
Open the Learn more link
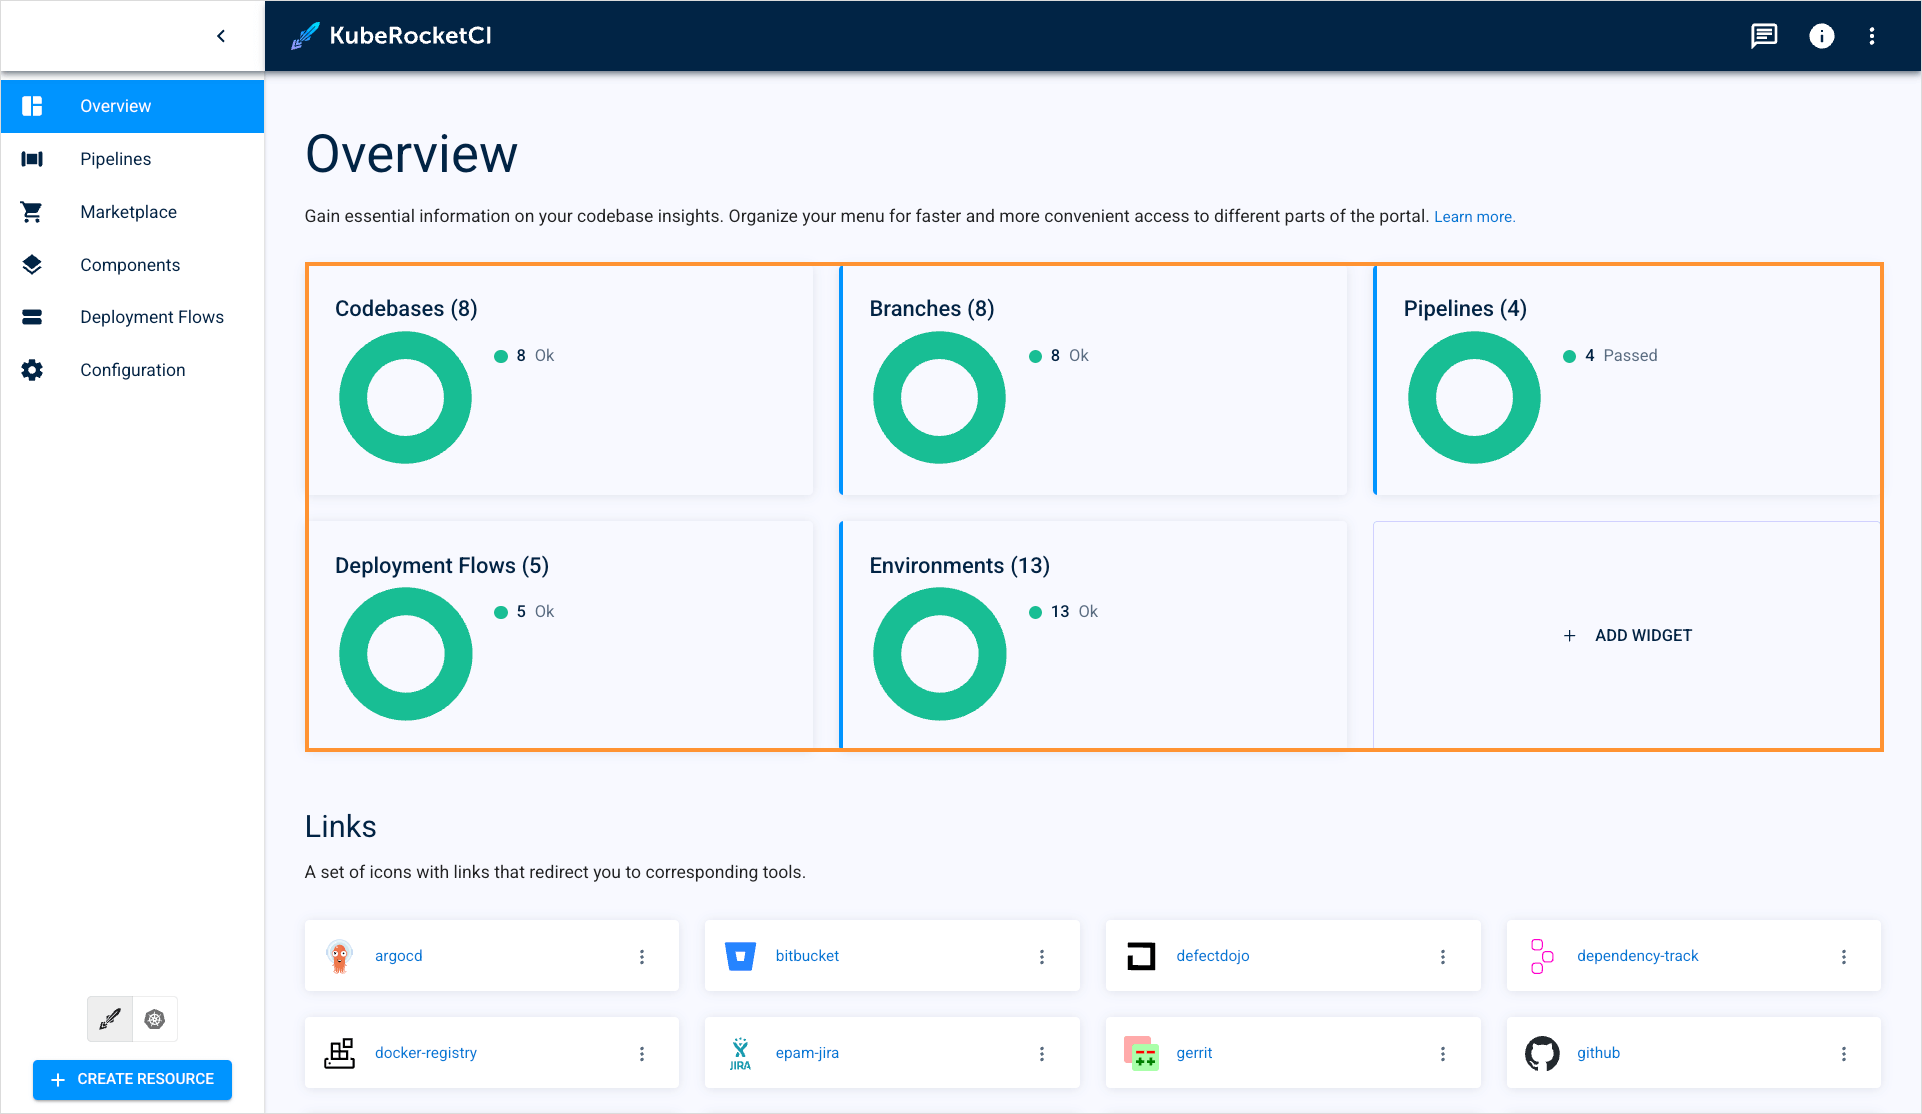click(1474, 216)
